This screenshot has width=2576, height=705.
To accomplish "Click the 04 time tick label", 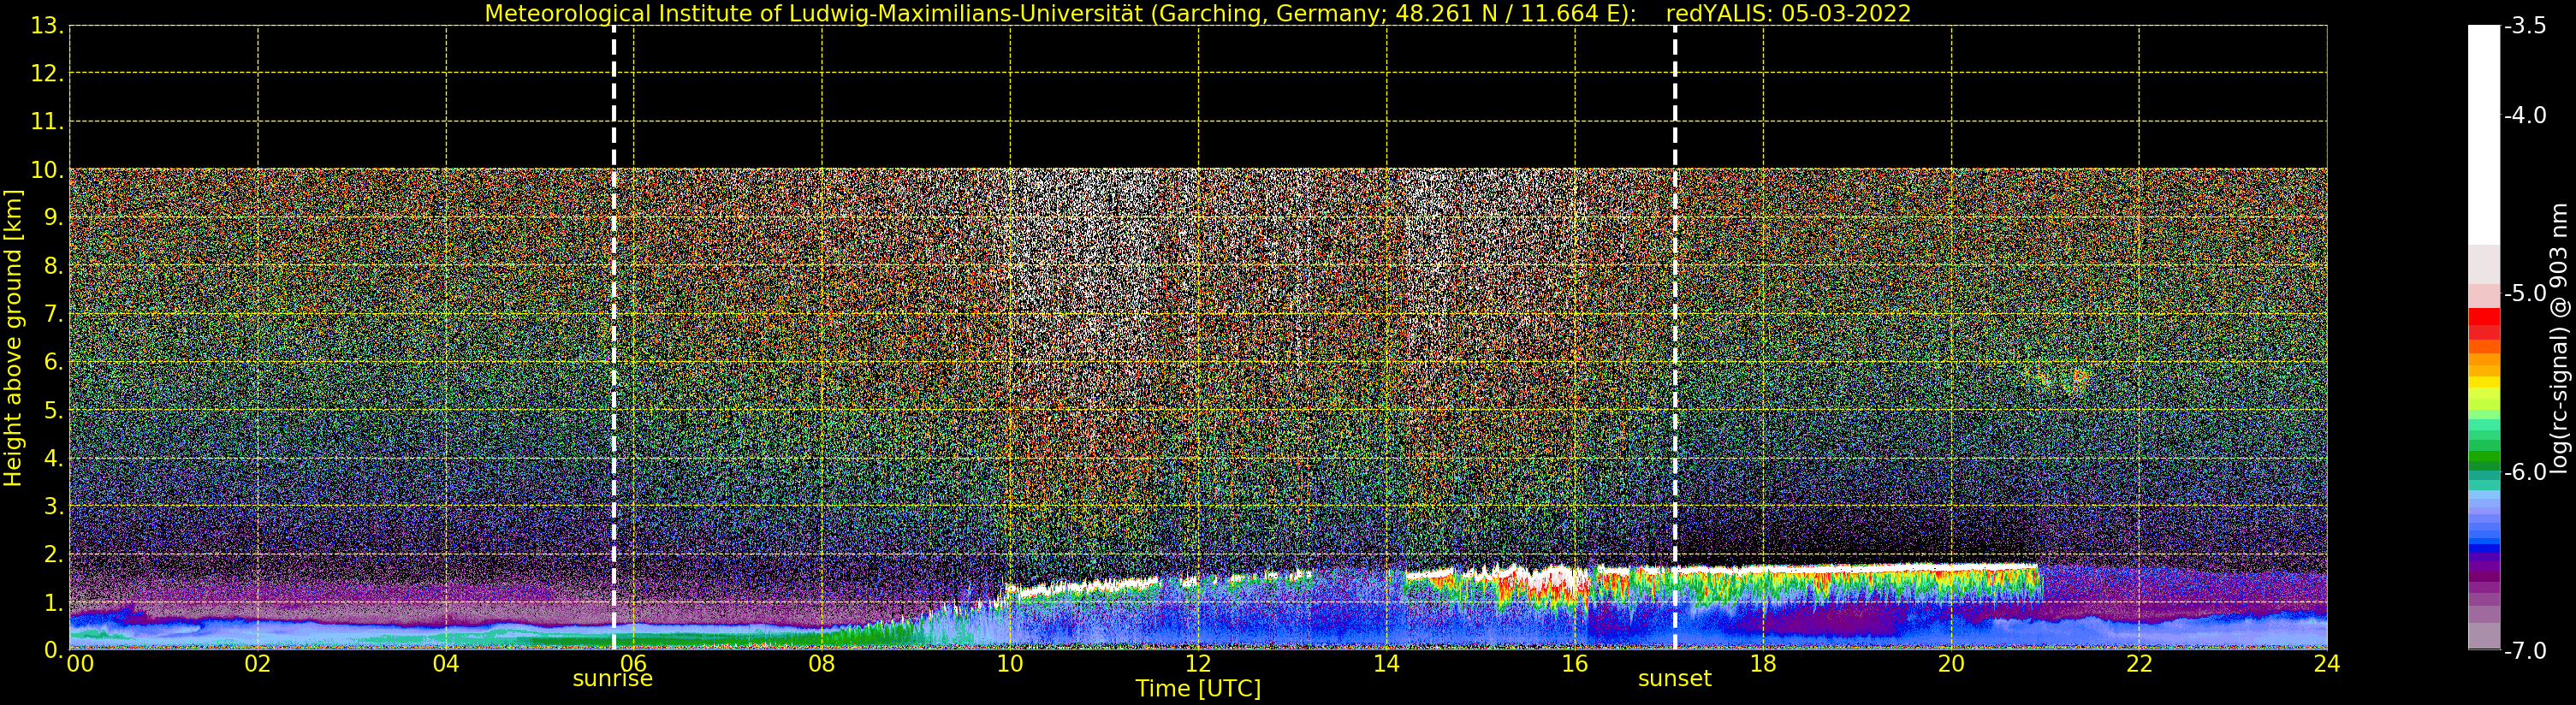I will [x=446, y=664].
